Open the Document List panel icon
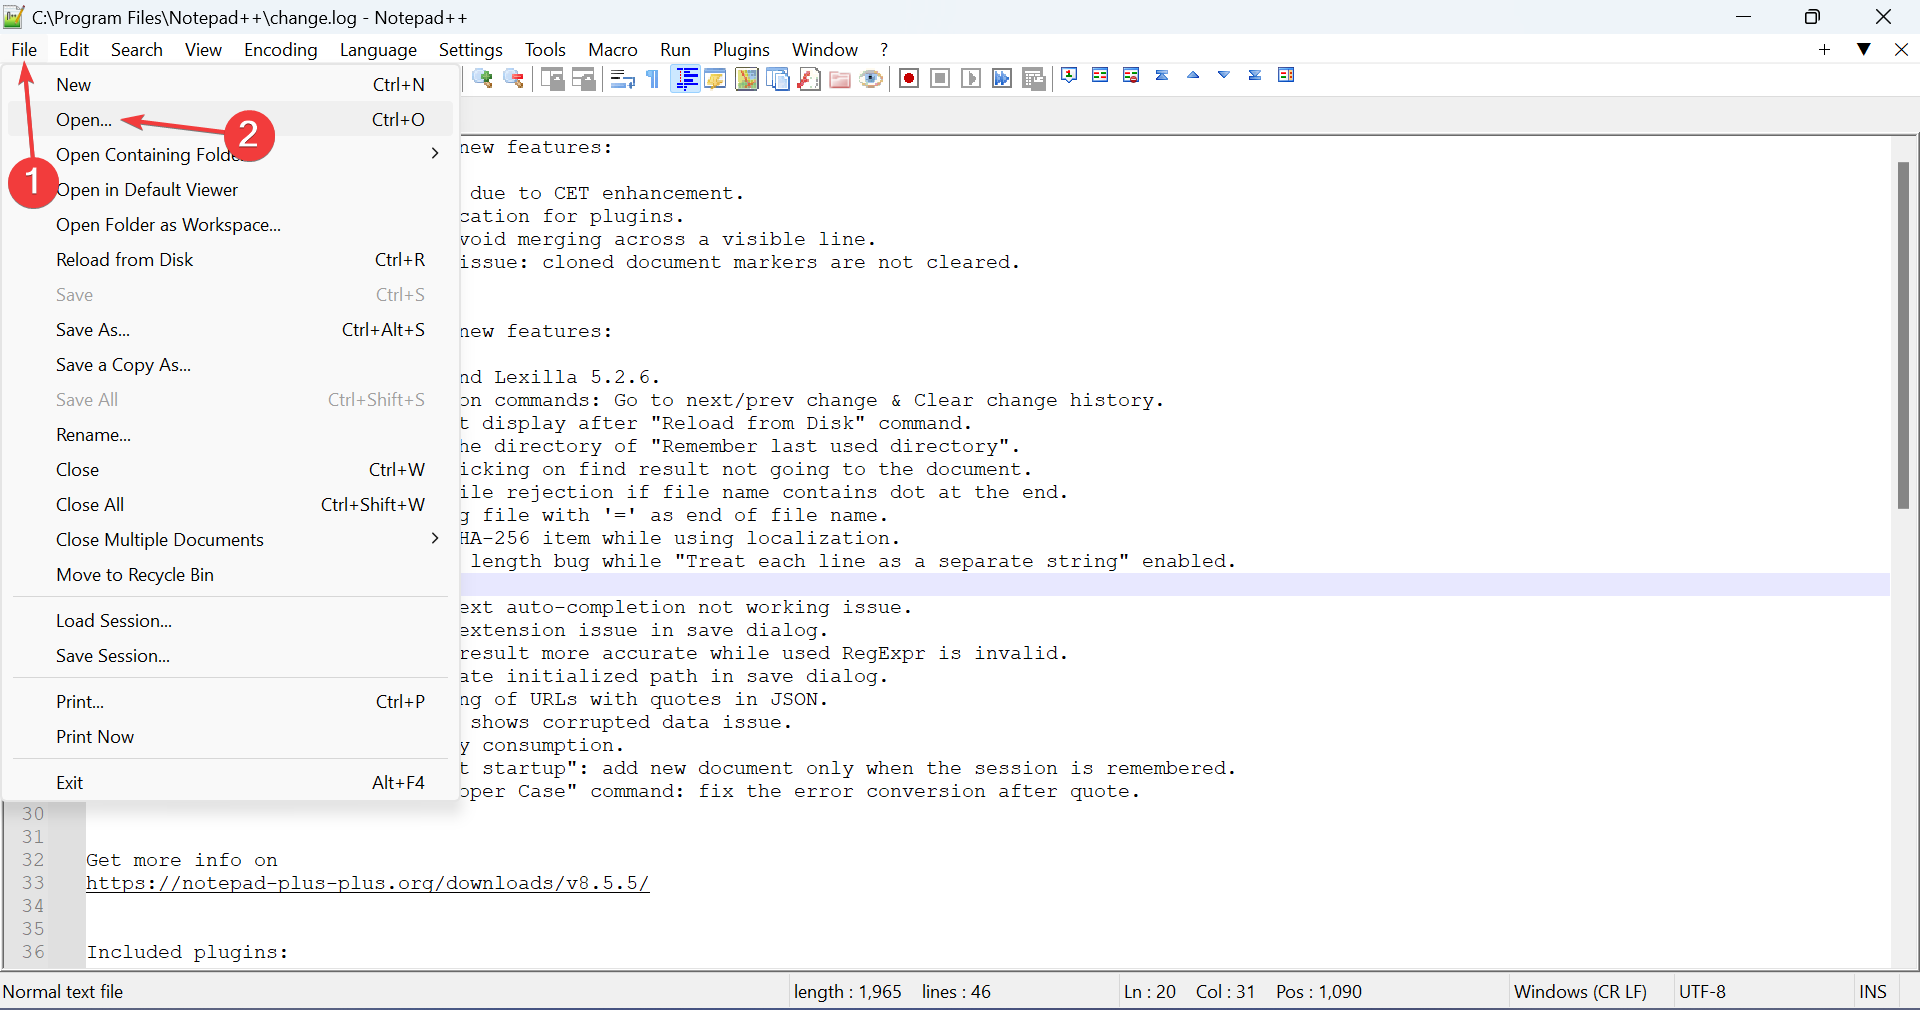The width and height of the screenshot is (1920, 1010). tap(778, 79)
